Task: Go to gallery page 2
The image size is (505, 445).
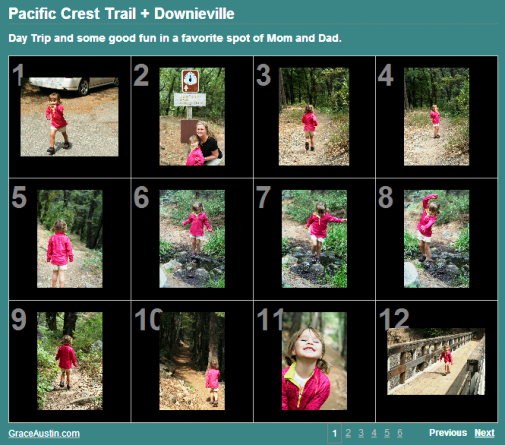Action: (348, 433)
